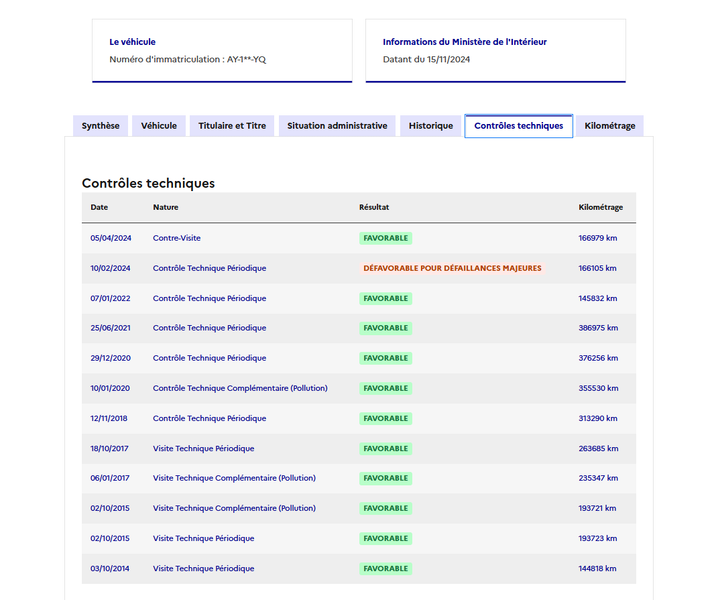Select the 10/01/2020 Contrôle Technique Complémentaire entry
The height and width of the screenshot is (600, 716).
359,388
